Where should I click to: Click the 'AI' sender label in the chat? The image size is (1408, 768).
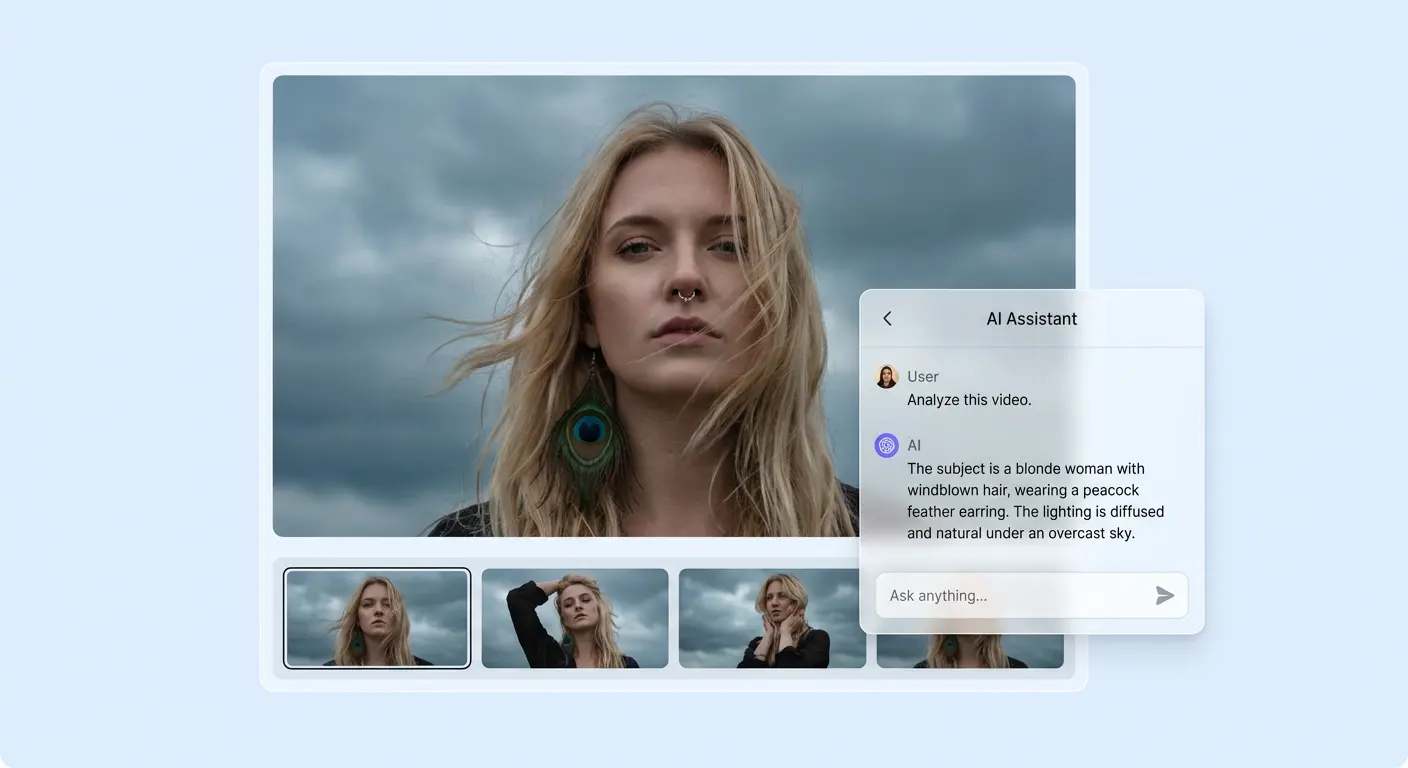click(913, 445)
